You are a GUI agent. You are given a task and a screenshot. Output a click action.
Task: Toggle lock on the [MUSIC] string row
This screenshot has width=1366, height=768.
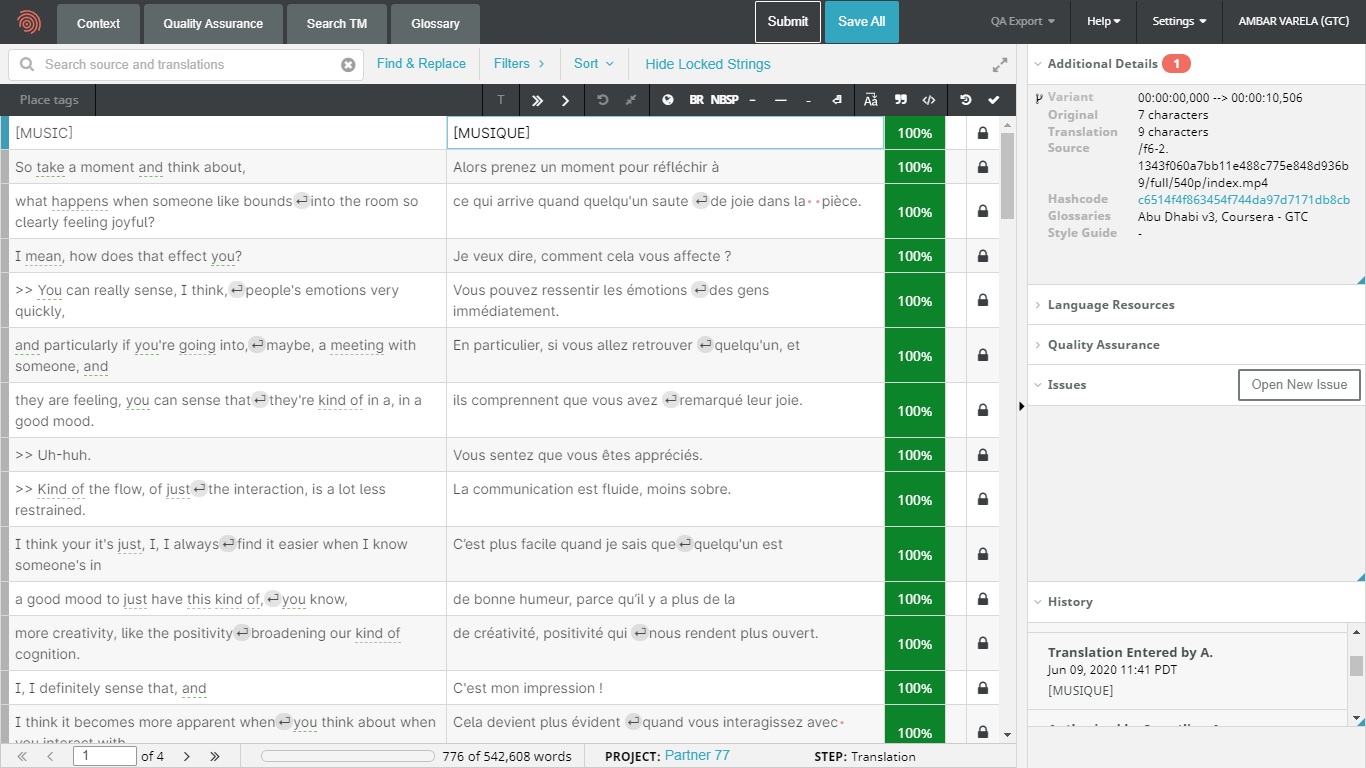coord(983,133)
